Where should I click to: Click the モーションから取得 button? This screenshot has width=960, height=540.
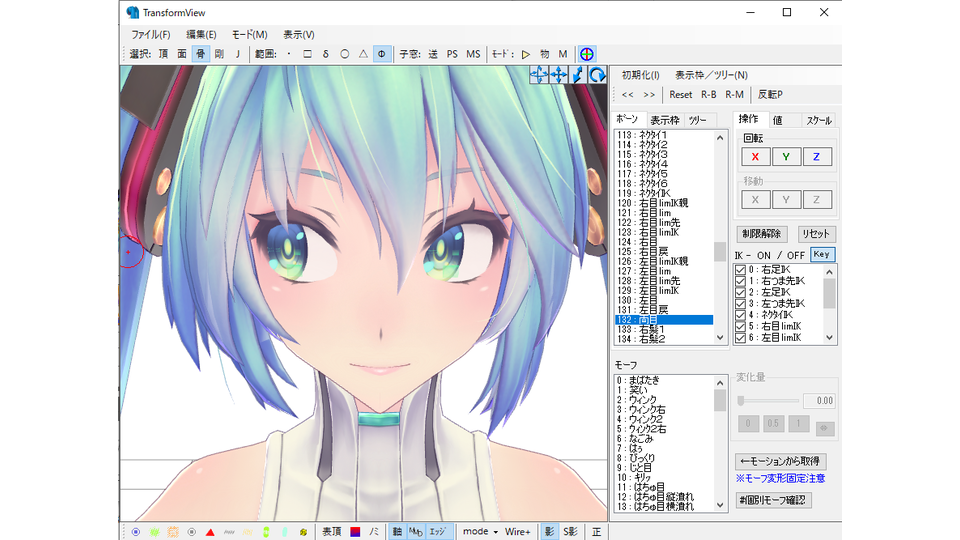coord(779,461)
